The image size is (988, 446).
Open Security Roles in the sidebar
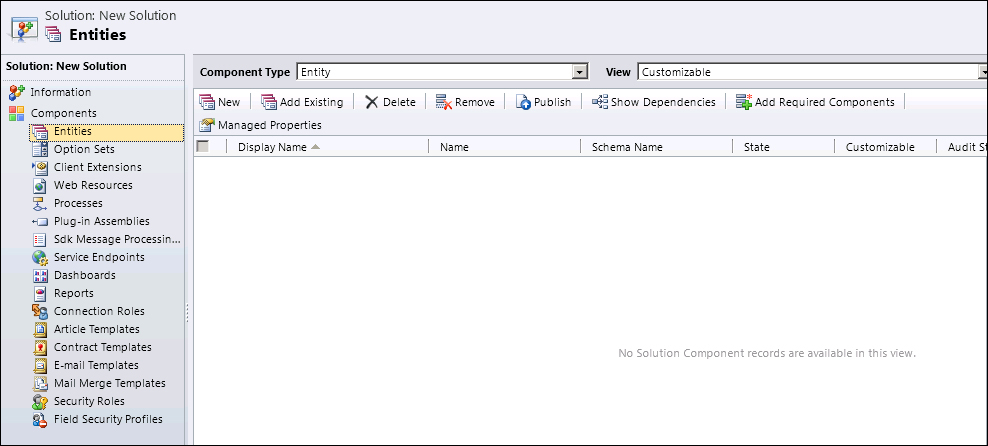point(89,401)
